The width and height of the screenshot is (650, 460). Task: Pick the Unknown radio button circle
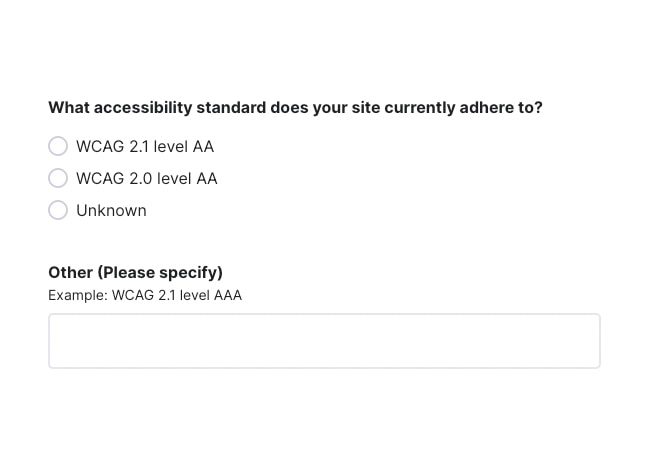pyautogui.click(x=58, y=211)
